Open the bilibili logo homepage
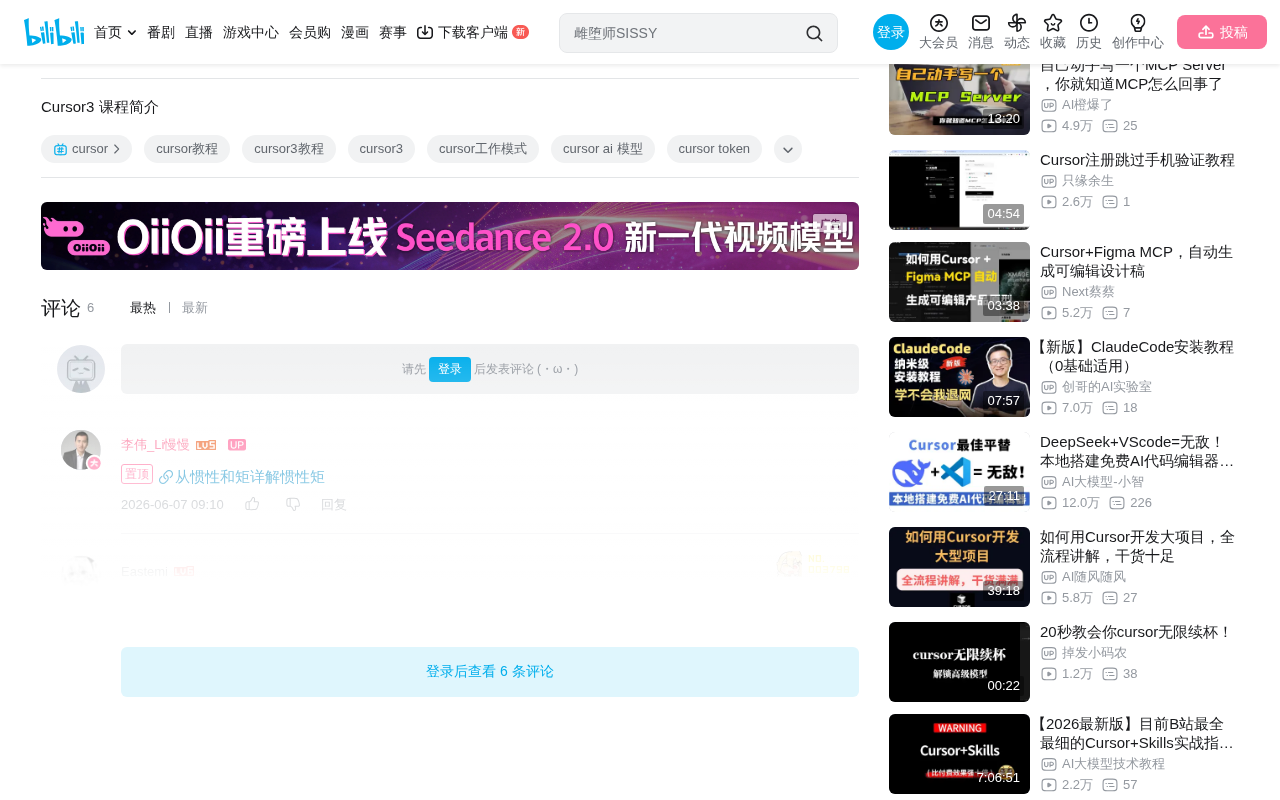The image size is (1280, 800). point(54,32)
